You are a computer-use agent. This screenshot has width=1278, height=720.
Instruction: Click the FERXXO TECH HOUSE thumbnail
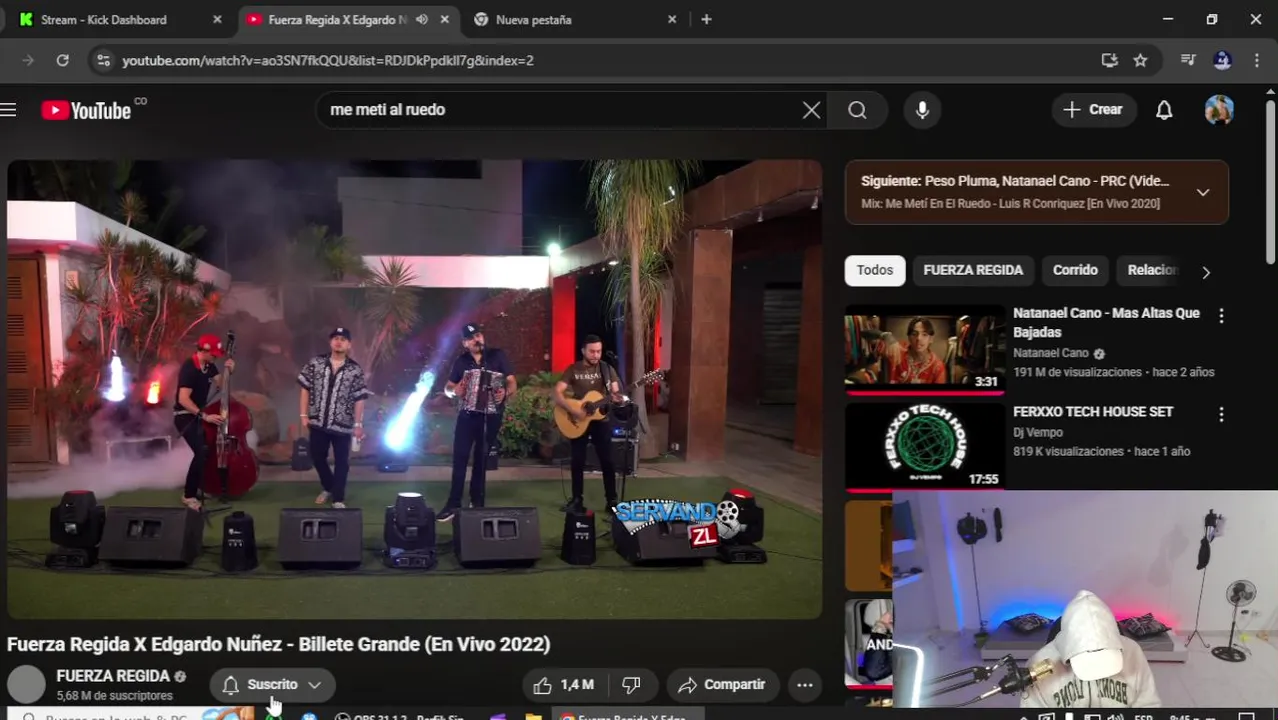924,446
